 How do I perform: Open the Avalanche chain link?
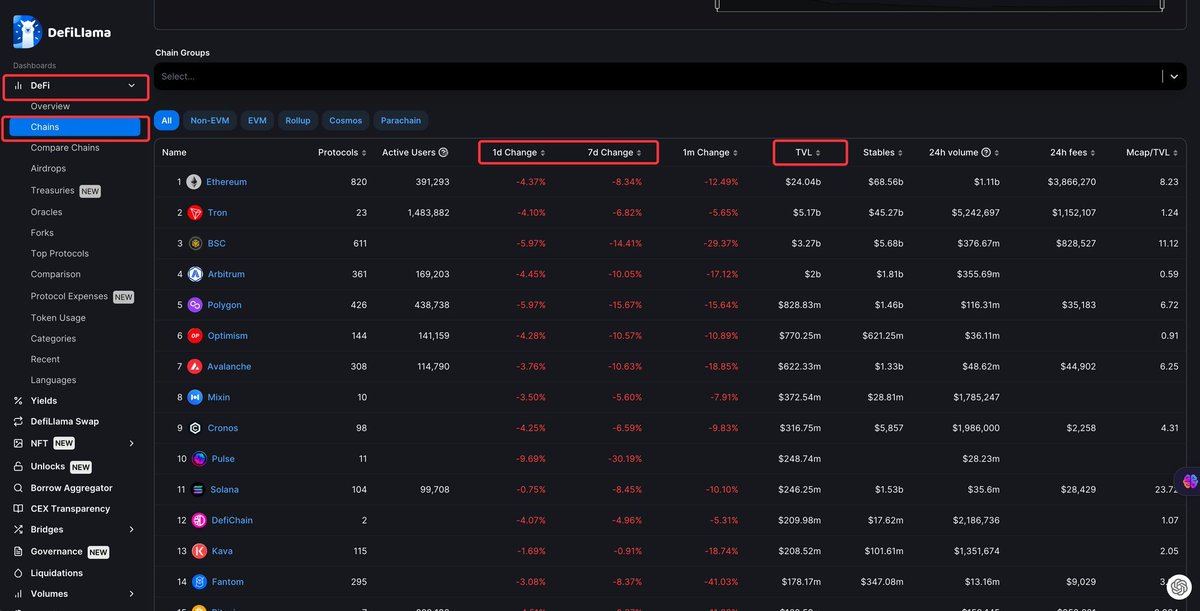coord(229,367)
